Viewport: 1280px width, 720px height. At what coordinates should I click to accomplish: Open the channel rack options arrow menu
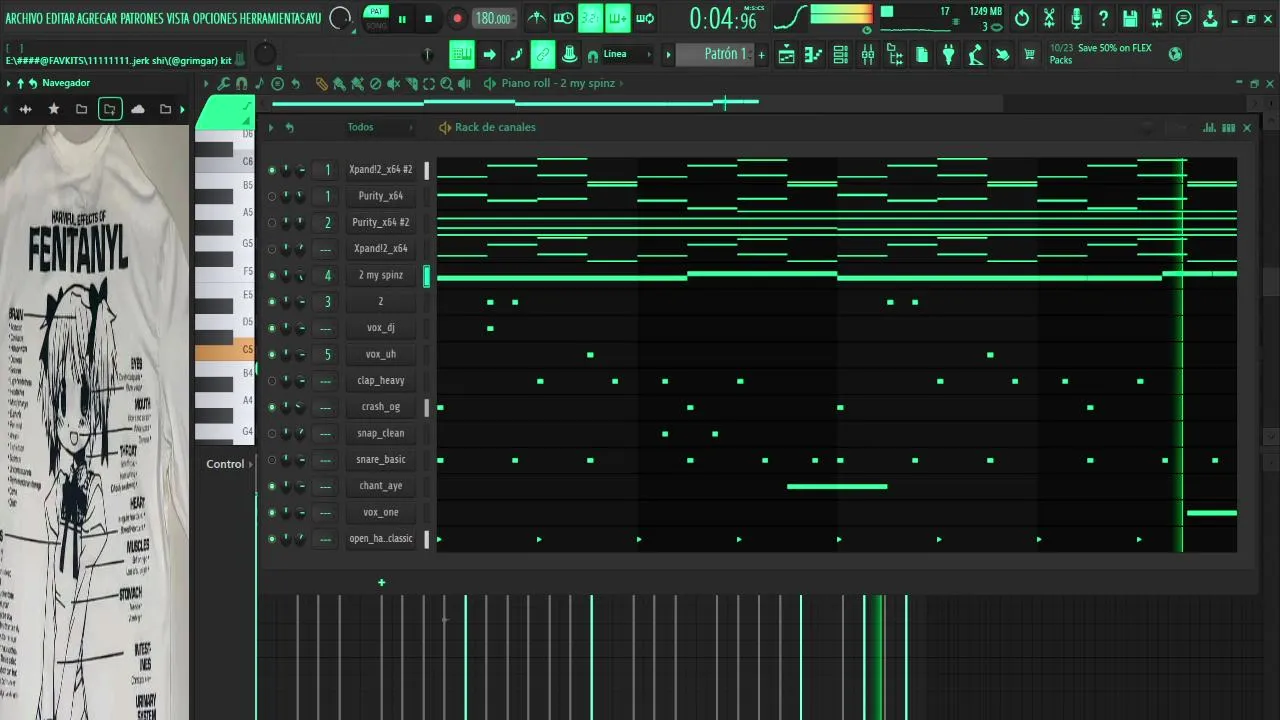click(271, 127)
